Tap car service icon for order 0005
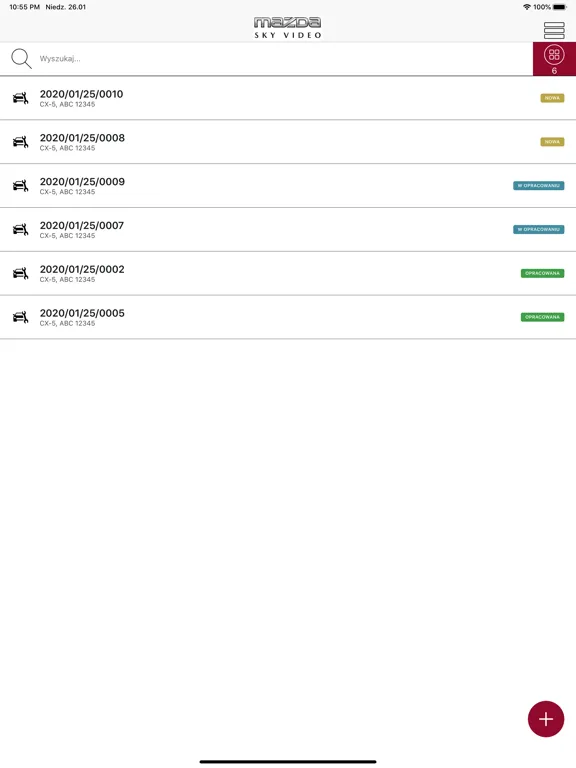 [21, 317]
